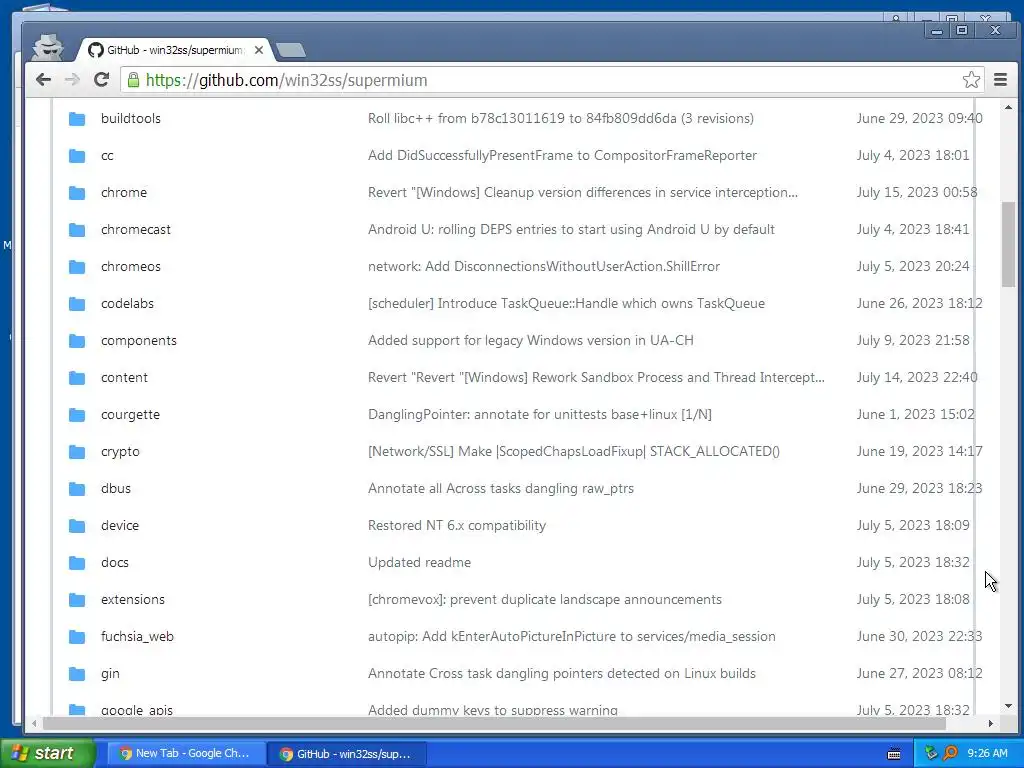Open the cc directory
This screenshot has height=768, width=1024.
click(107, 155)
